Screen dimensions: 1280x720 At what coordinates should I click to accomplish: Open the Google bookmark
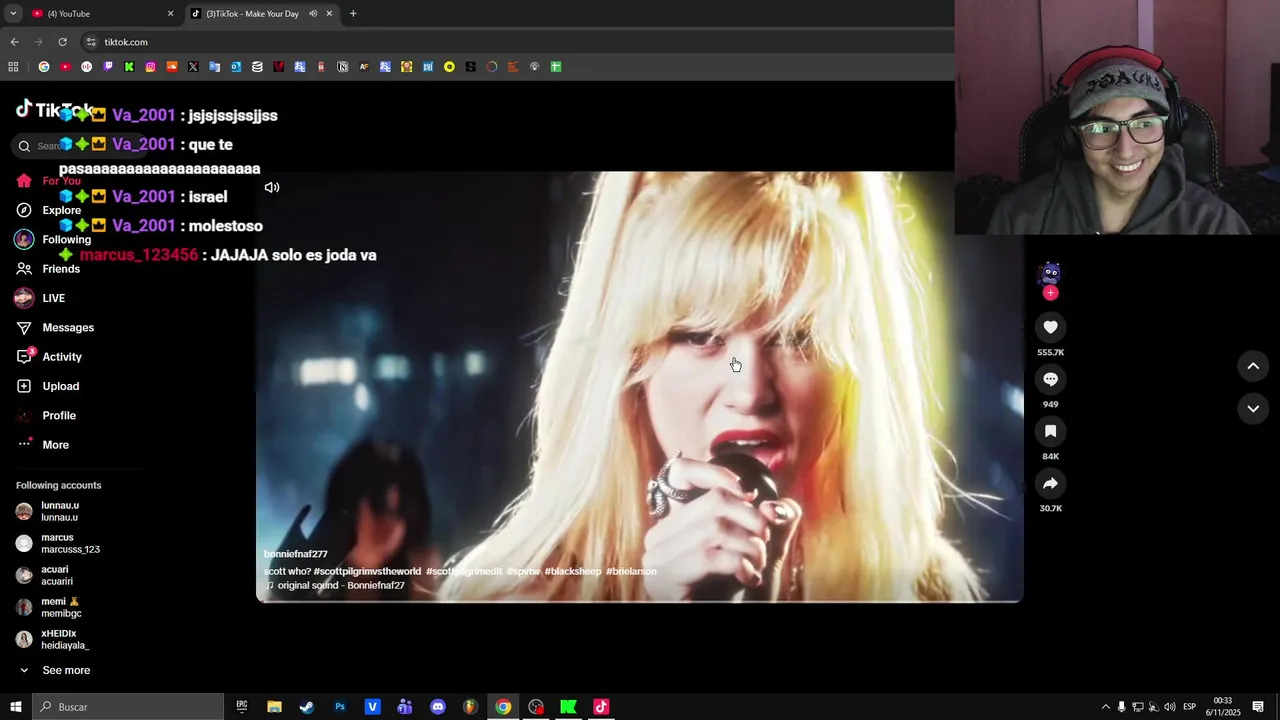tap(44, 67)
